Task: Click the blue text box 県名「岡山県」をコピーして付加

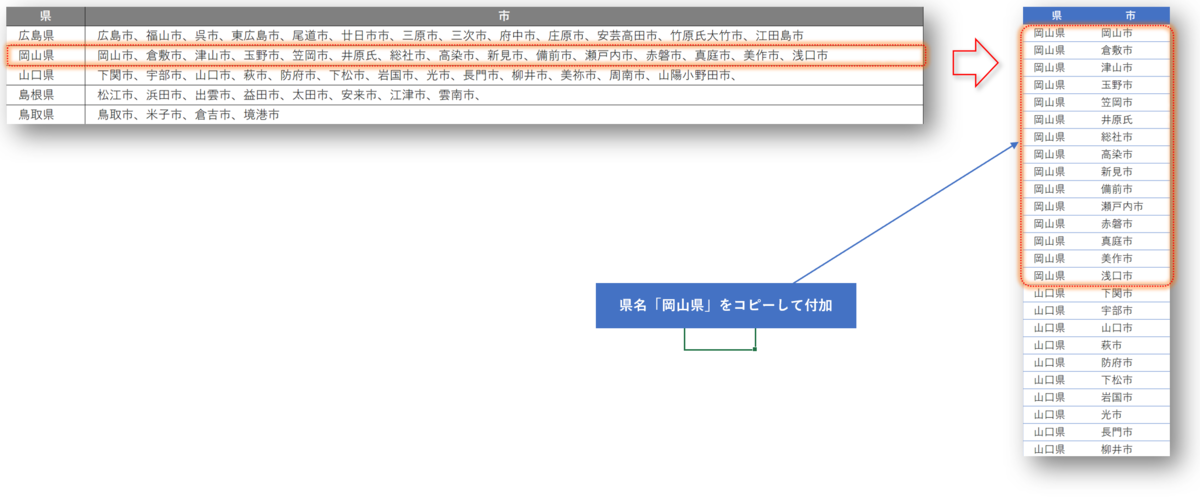Action: coord(726,305)
